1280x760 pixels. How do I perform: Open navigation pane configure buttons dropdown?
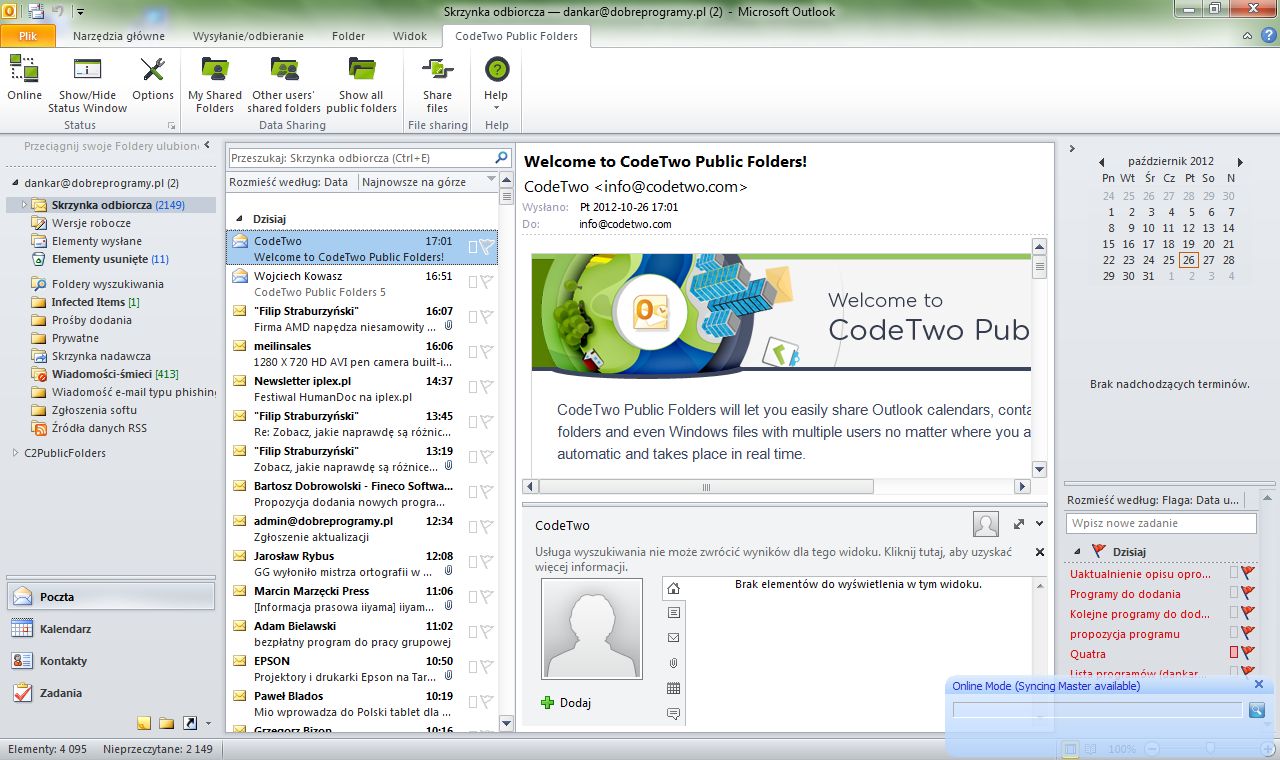(208, 723)
